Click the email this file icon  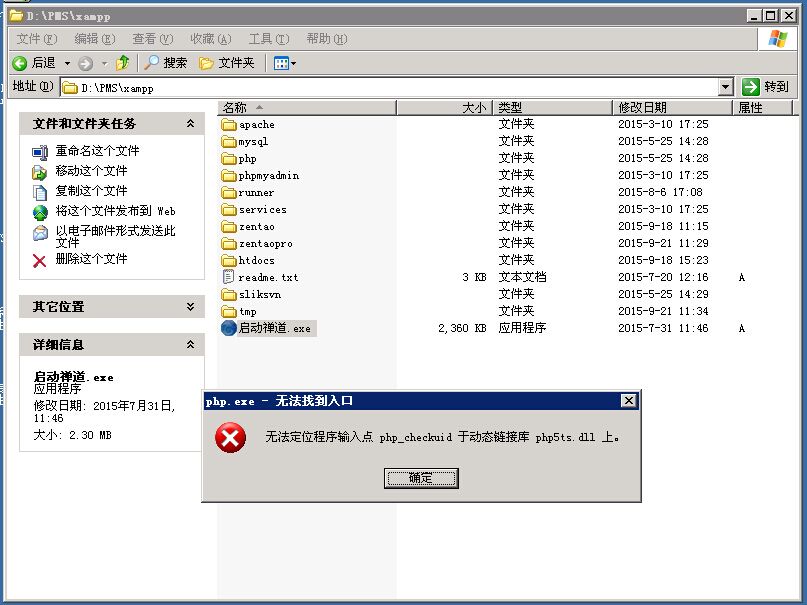click(x=40, y=233)
